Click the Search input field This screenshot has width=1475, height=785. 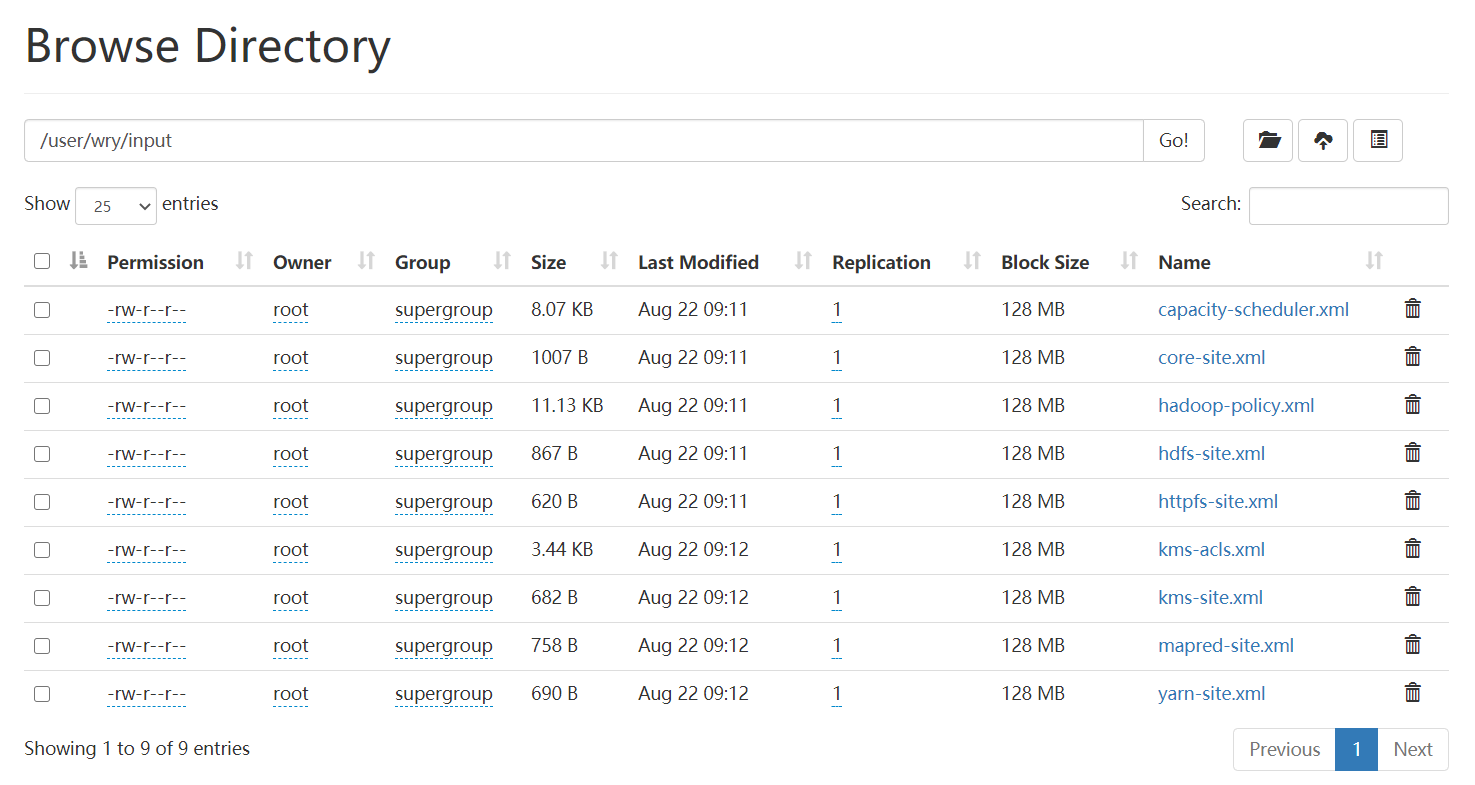tap(1348, 206)
